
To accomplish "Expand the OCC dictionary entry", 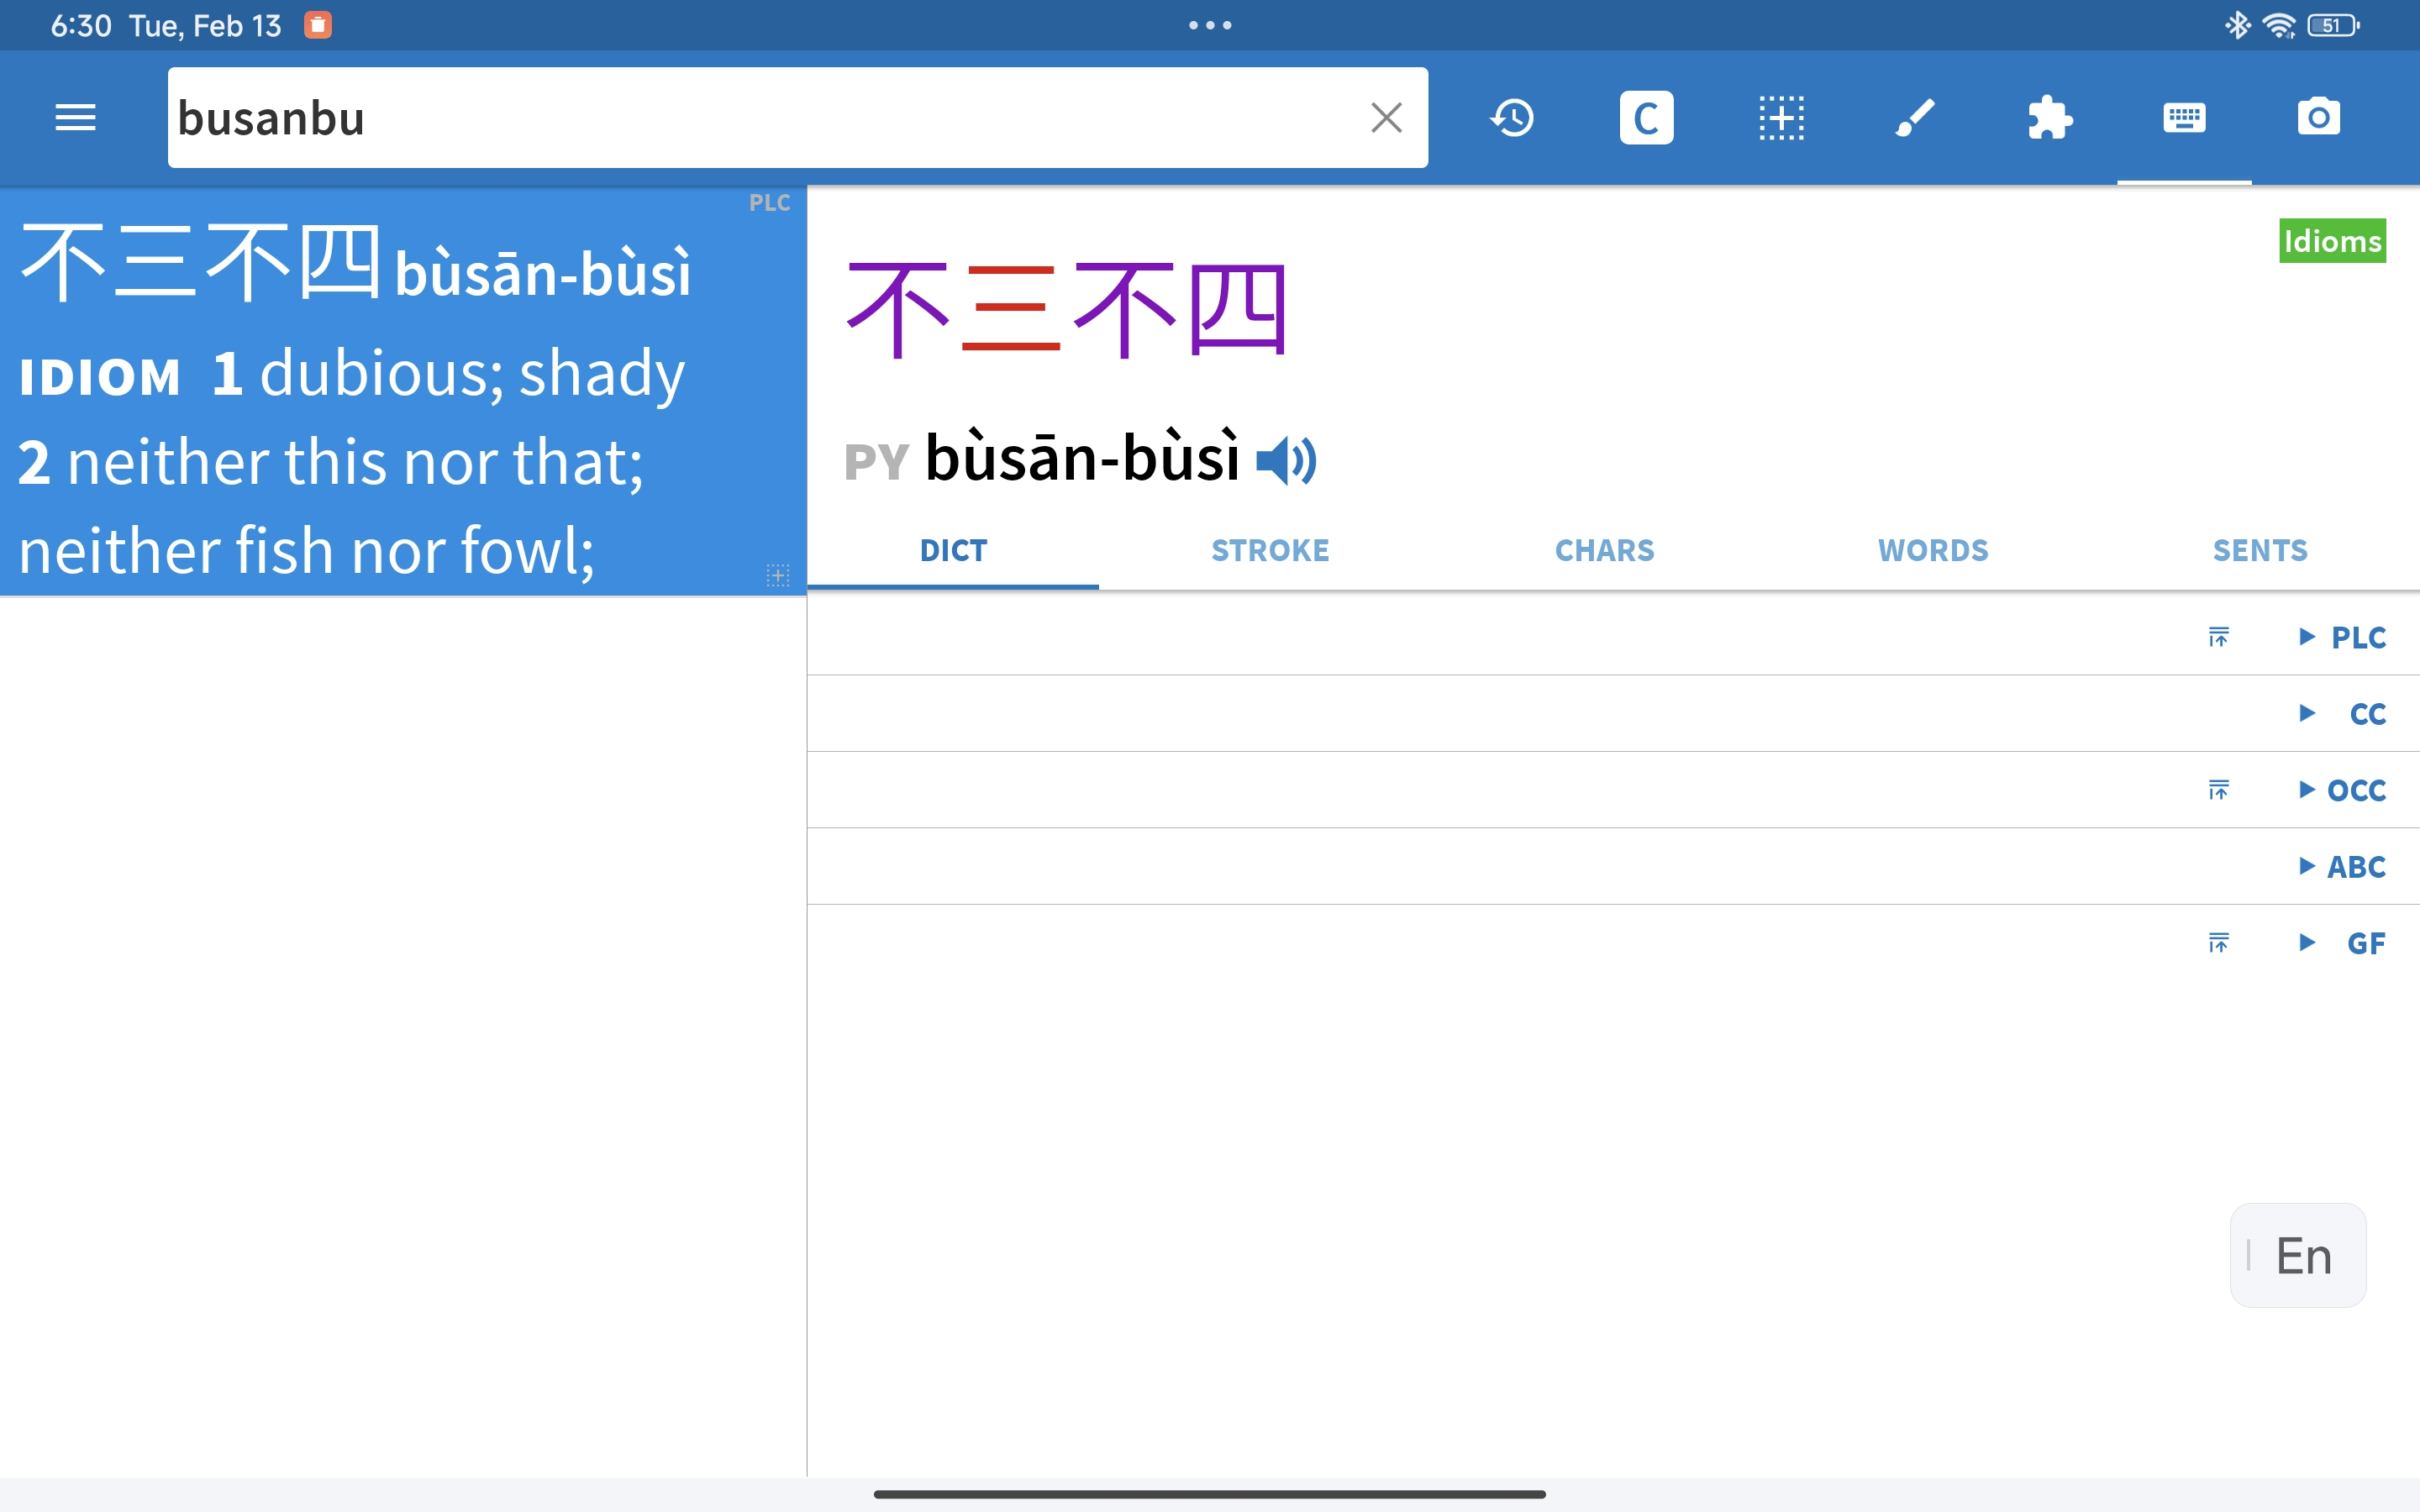I will tap(2343, 790).
